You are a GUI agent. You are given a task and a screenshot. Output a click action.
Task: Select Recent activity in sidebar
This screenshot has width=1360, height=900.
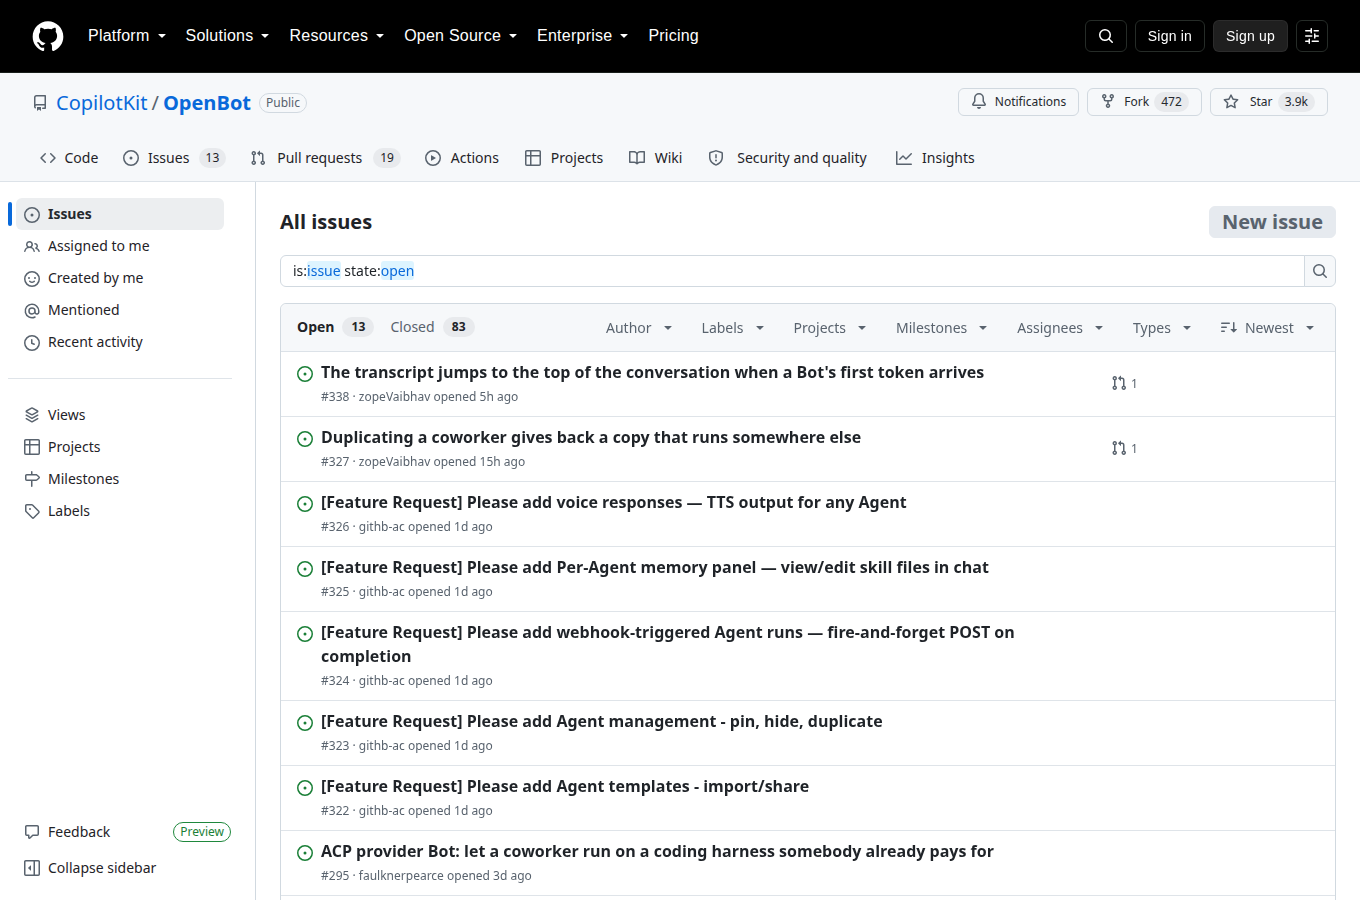point(120,342)
